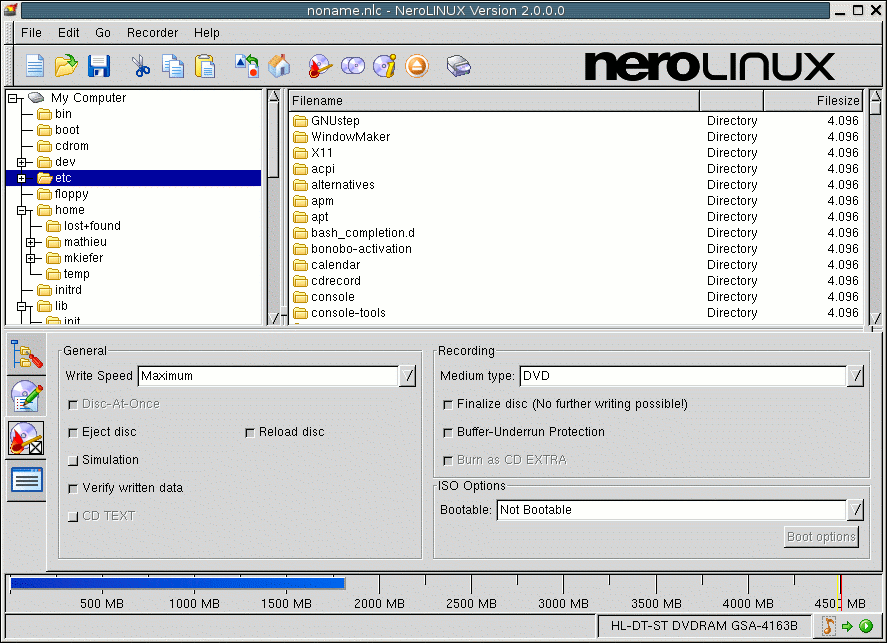
Task: Click the folder tree vertical scrollbar
Action: pos(274,207)
